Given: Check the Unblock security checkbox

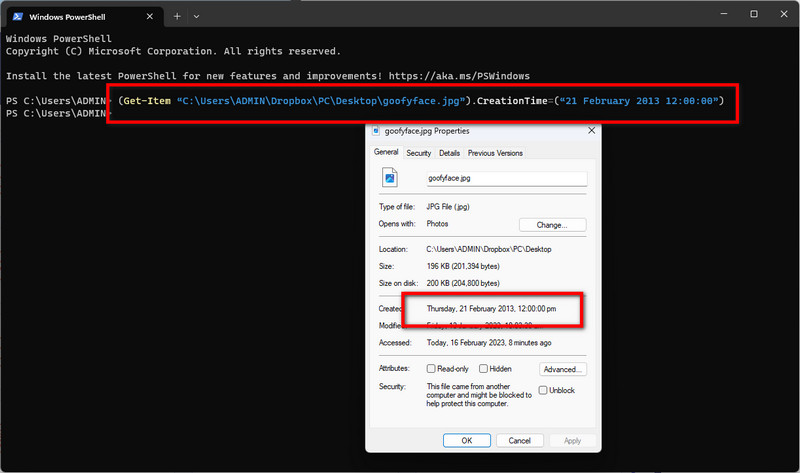Looking at the screenshot, I should click(x=541, y=391).
